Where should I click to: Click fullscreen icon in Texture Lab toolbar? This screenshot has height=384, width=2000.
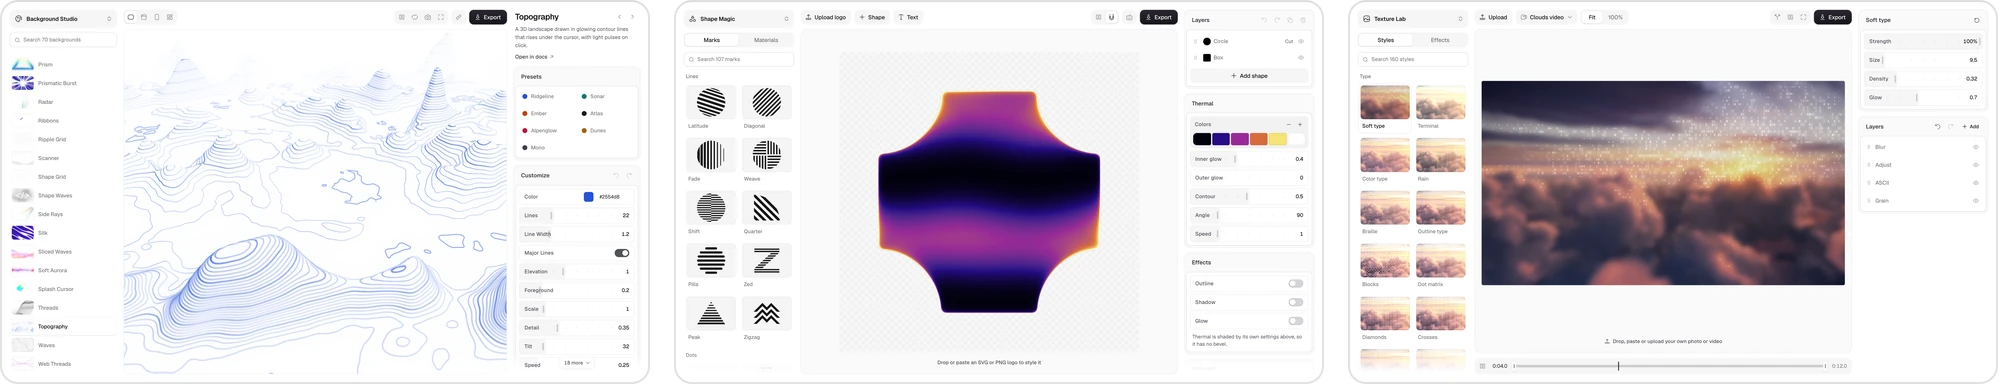[1803, 17]
